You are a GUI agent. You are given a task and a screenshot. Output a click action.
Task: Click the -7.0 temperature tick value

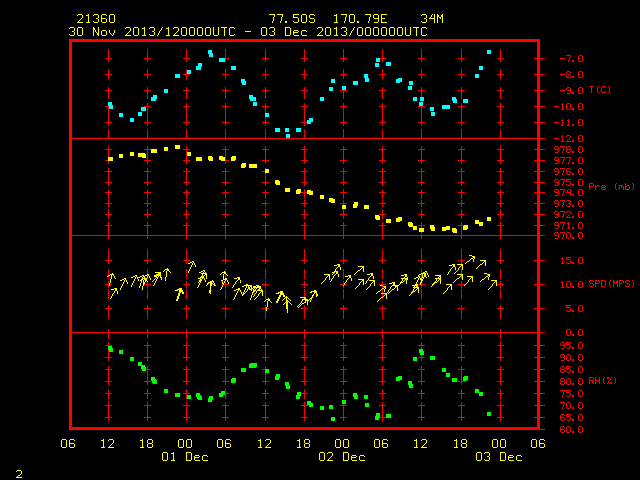571,58
